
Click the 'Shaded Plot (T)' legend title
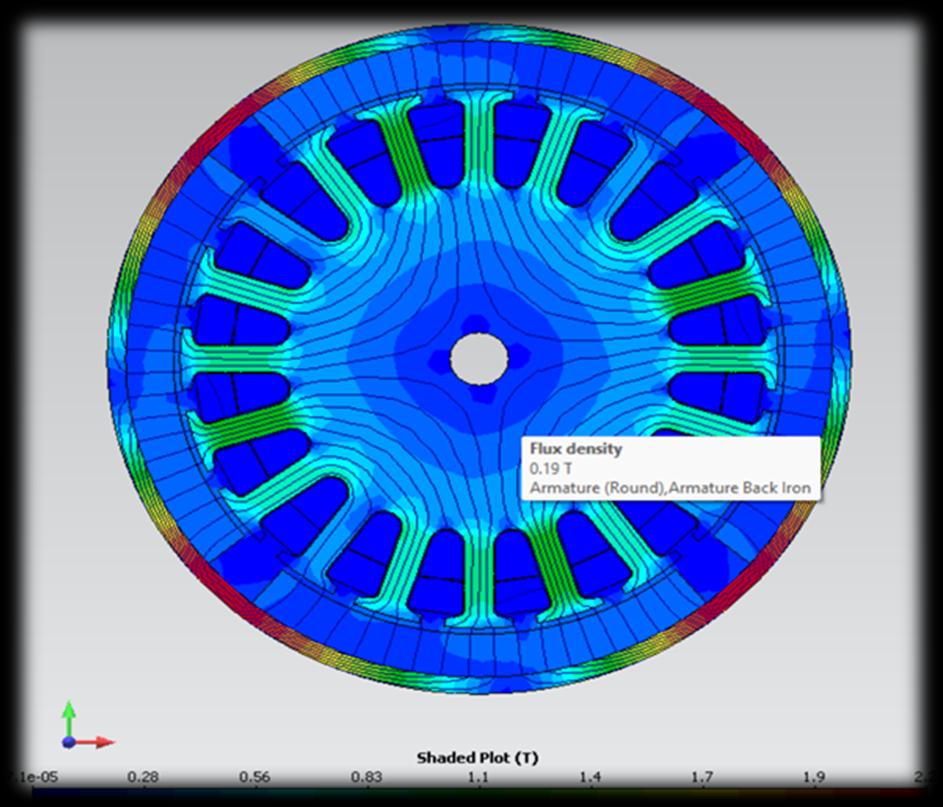tap(478, 758)
